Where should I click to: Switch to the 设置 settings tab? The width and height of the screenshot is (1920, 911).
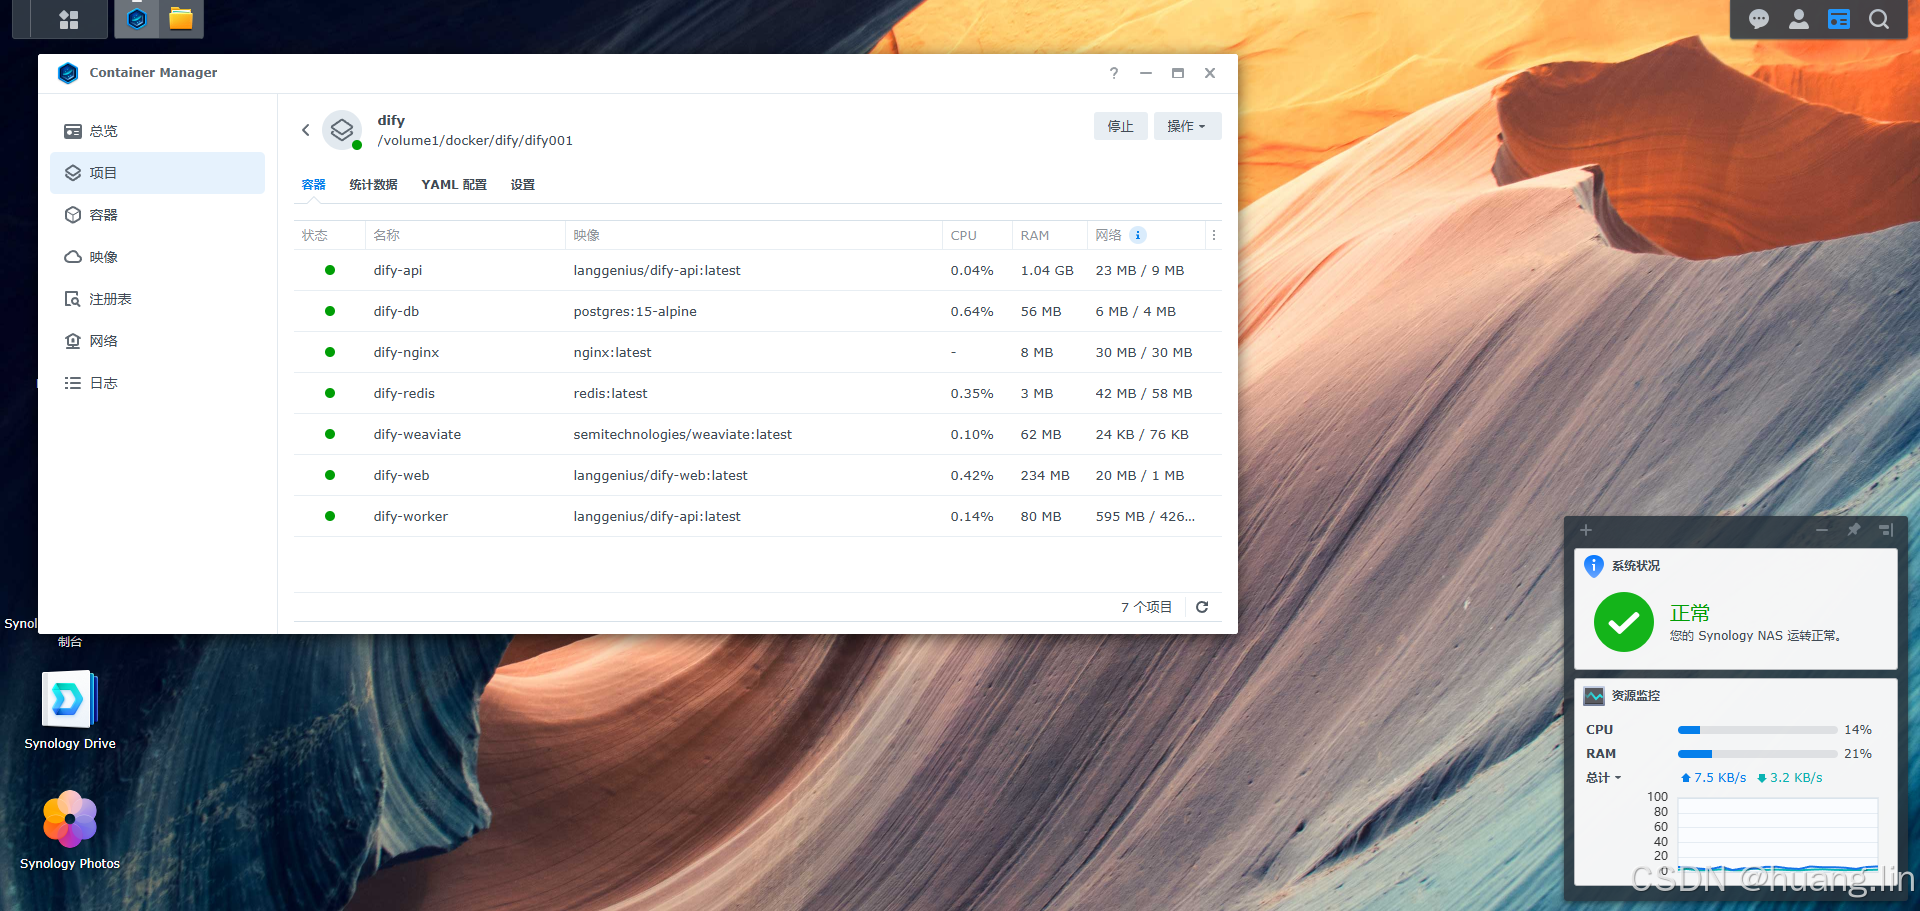[x=523, y=185]
